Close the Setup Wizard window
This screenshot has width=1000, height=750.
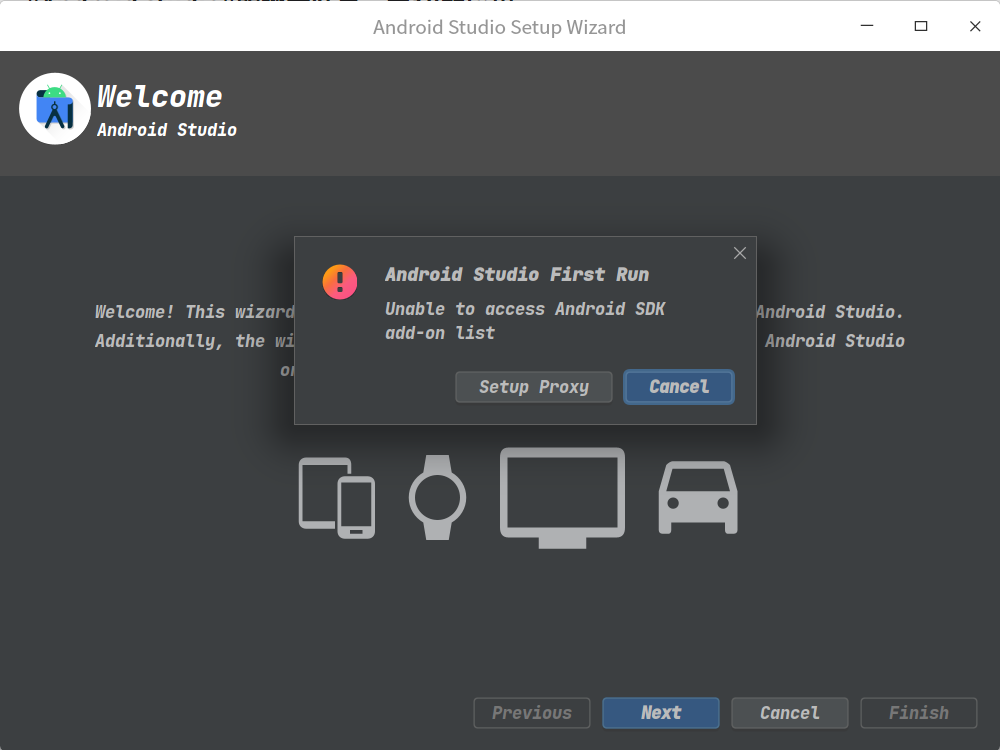[x=975, y=26]
